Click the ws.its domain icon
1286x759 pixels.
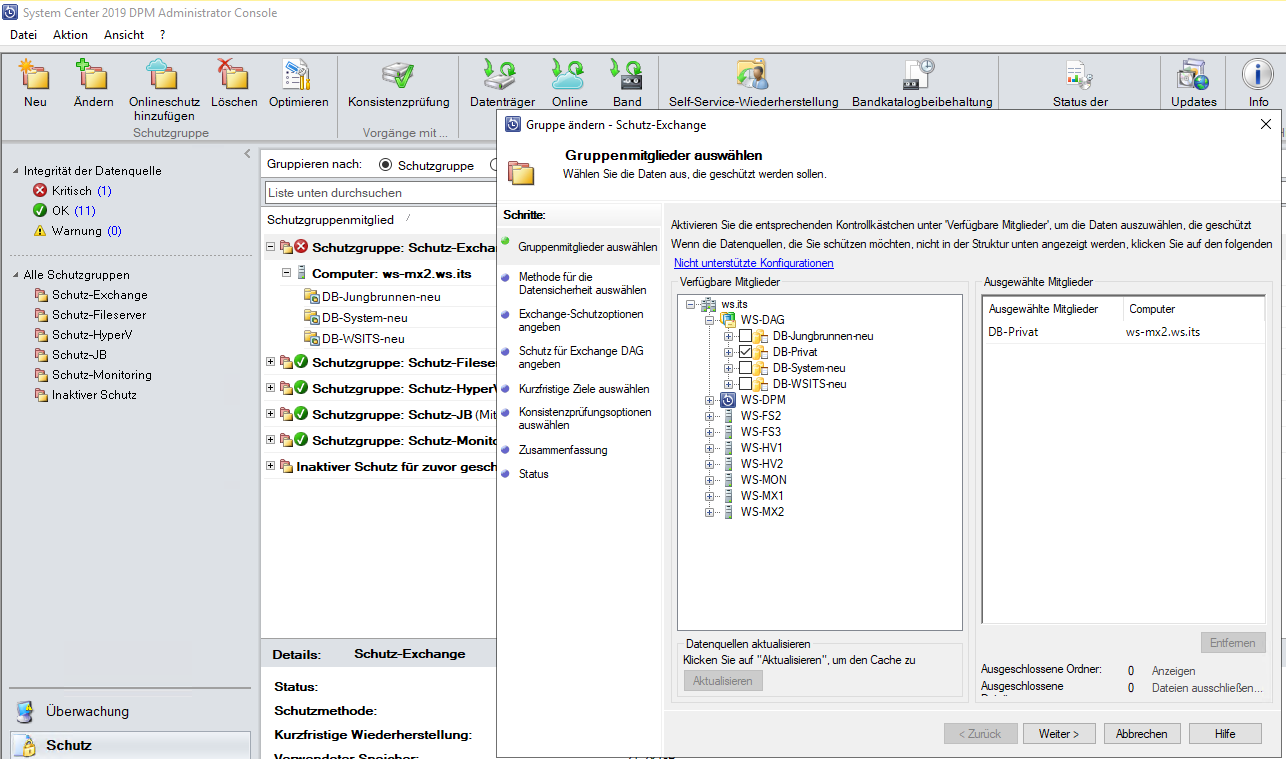(709, 304)
